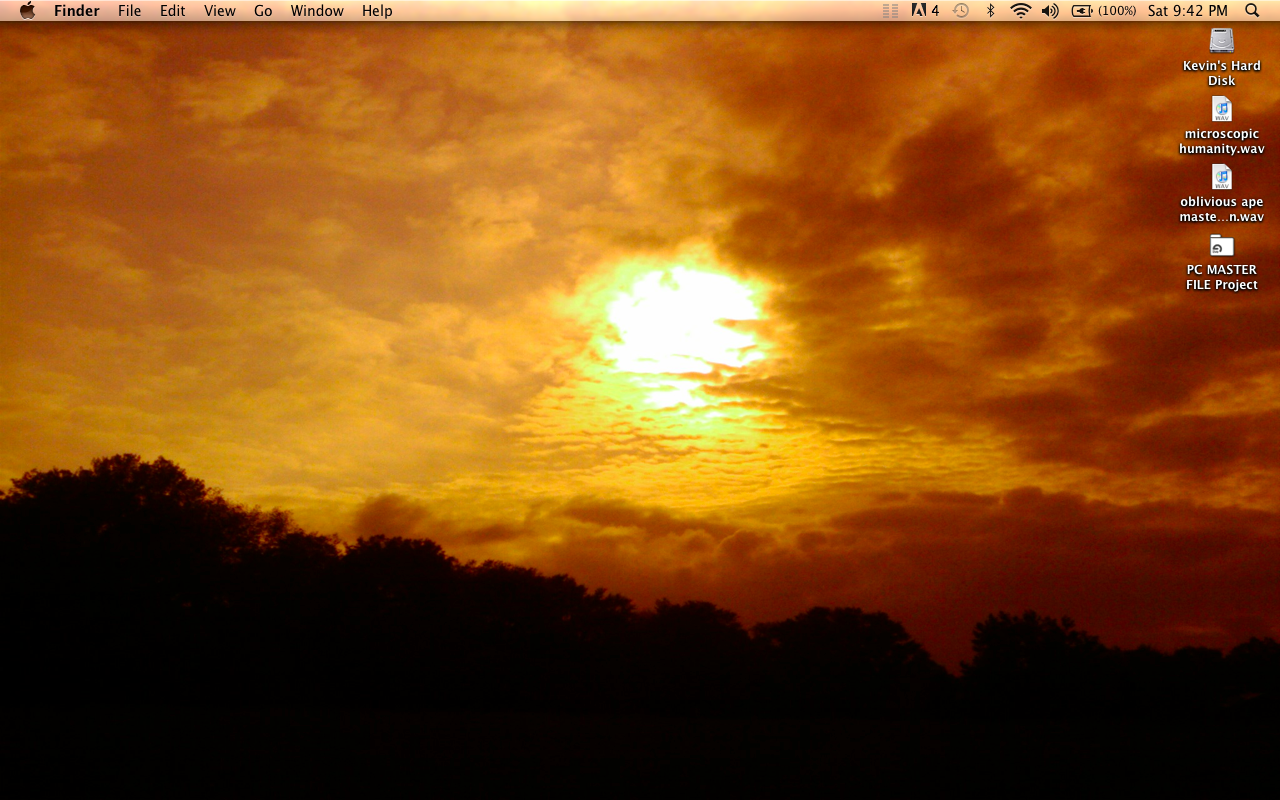Viewport: 1280px width, 800px height.
Task: Open the Sat 9:42 PM clock menu
Action: (x=1187, y=11)
